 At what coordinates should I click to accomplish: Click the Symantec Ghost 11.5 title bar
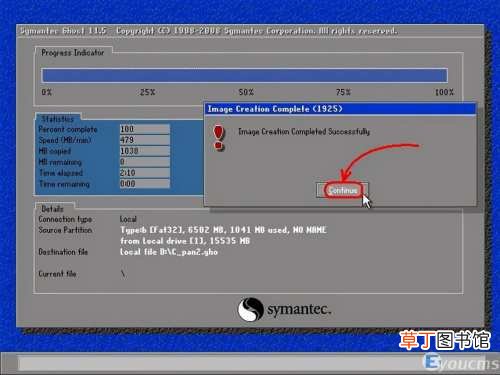250,31
